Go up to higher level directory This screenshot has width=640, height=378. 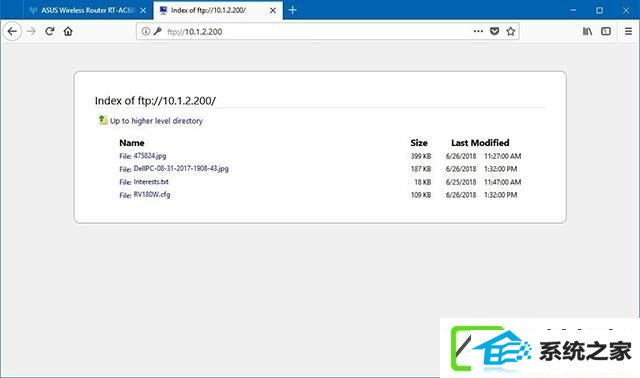point(156,121)
